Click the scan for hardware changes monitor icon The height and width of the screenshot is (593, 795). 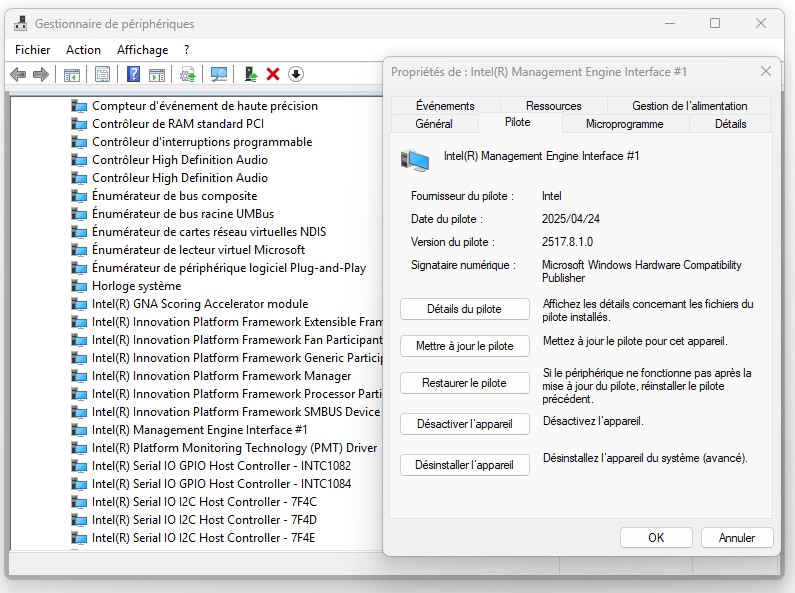pos(219,74)
